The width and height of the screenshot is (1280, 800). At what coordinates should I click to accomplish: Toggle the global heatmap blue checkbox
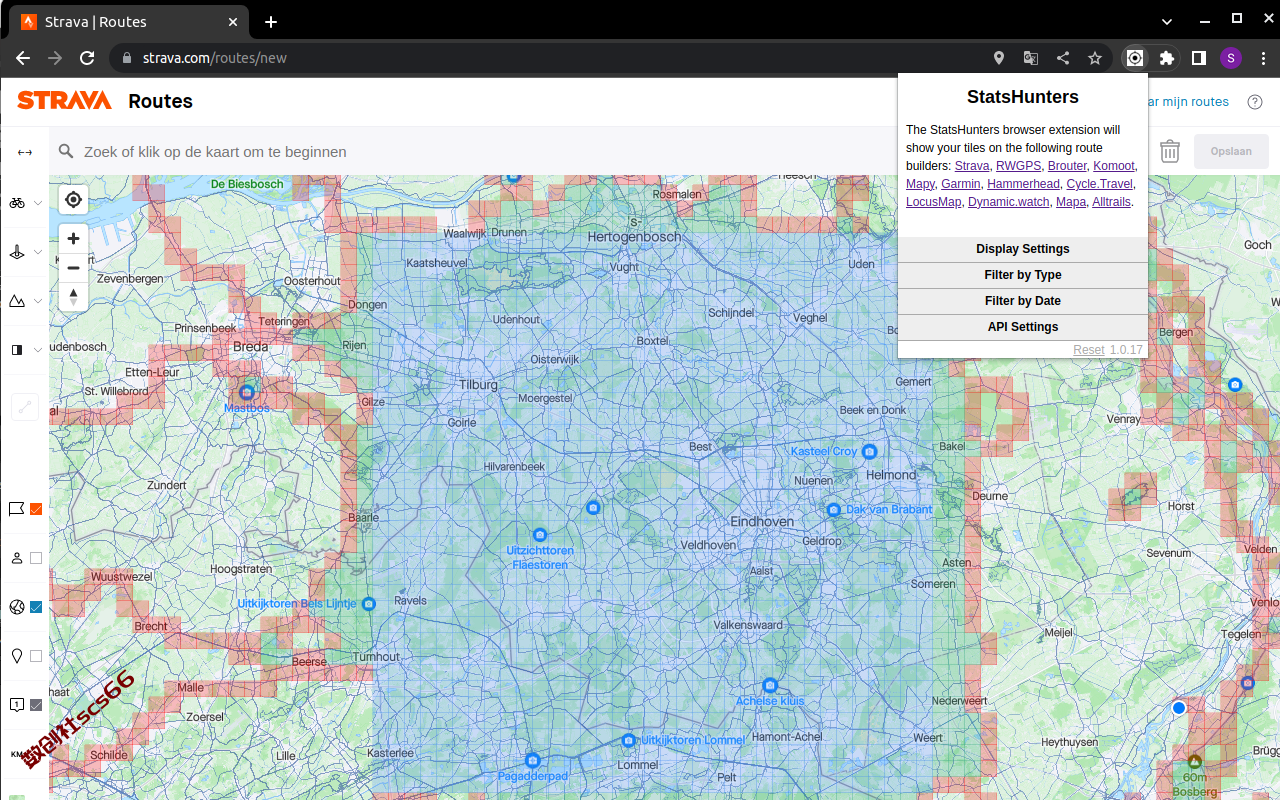tap(36, 607)
